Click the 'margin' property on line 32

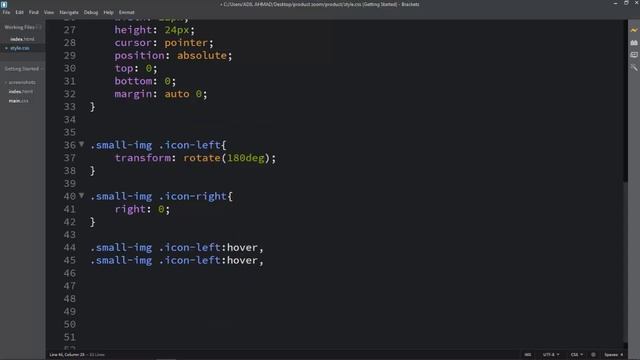point(133,94)
